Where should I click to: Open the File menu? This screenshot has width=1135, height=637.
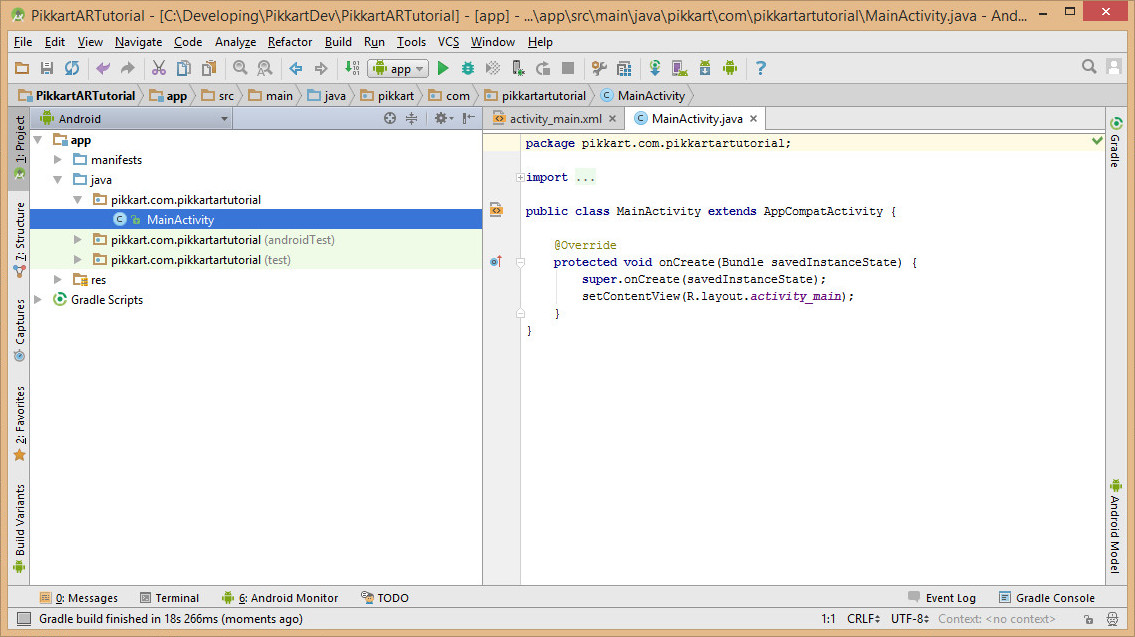point(23,42)
